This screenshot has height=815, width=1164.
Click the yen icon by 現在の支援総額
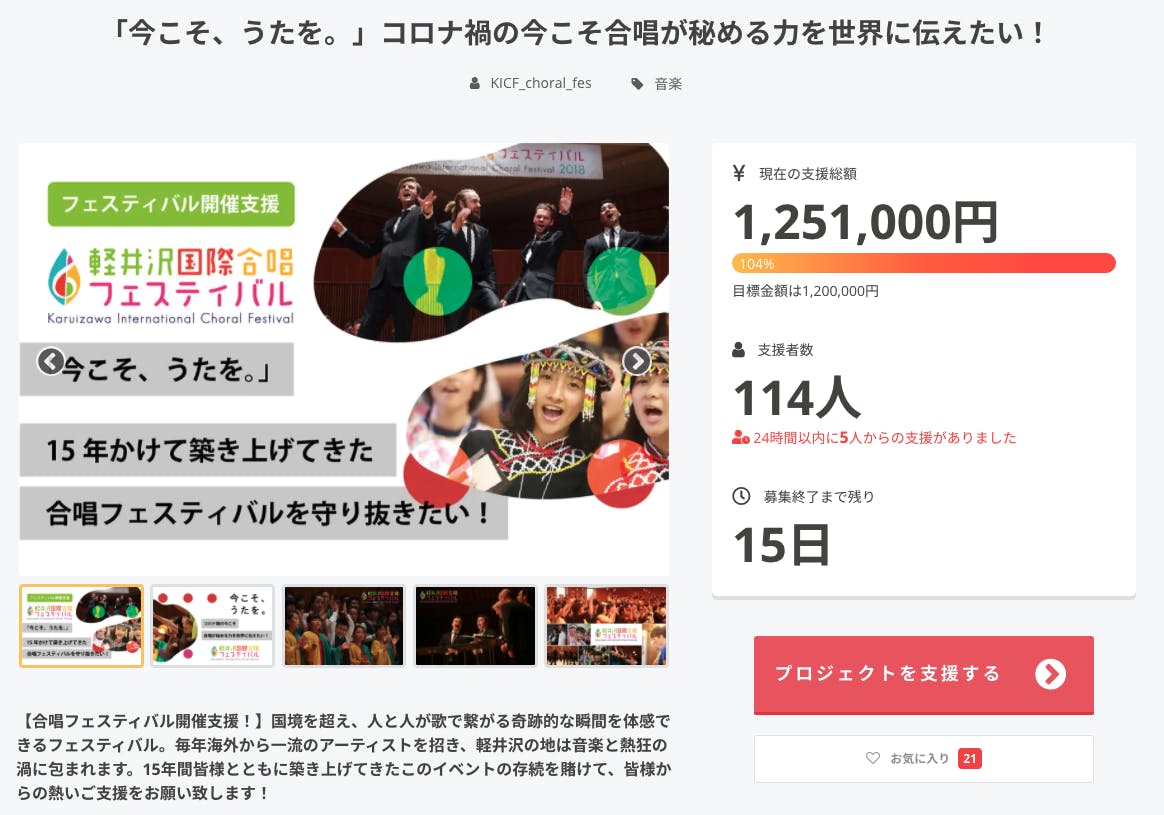point(739,173)
